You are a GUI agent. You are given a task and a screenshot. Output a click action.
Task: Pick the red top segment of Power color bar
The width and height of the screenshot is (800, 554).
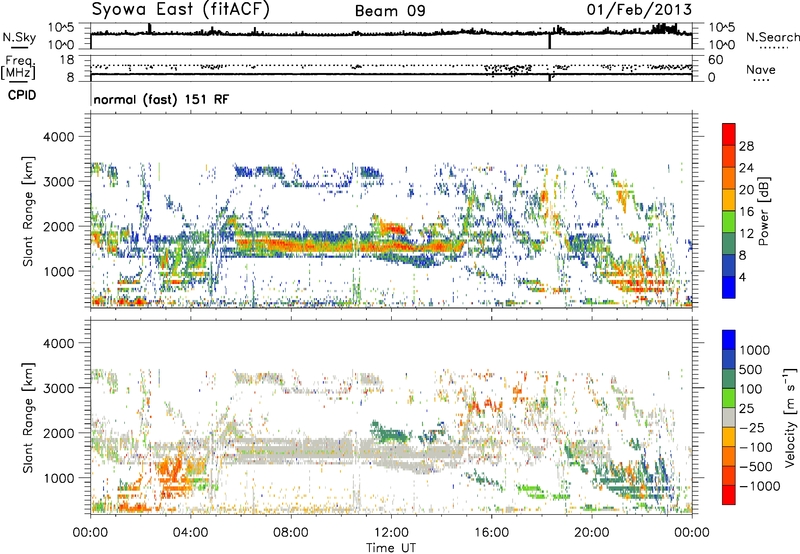729,134
